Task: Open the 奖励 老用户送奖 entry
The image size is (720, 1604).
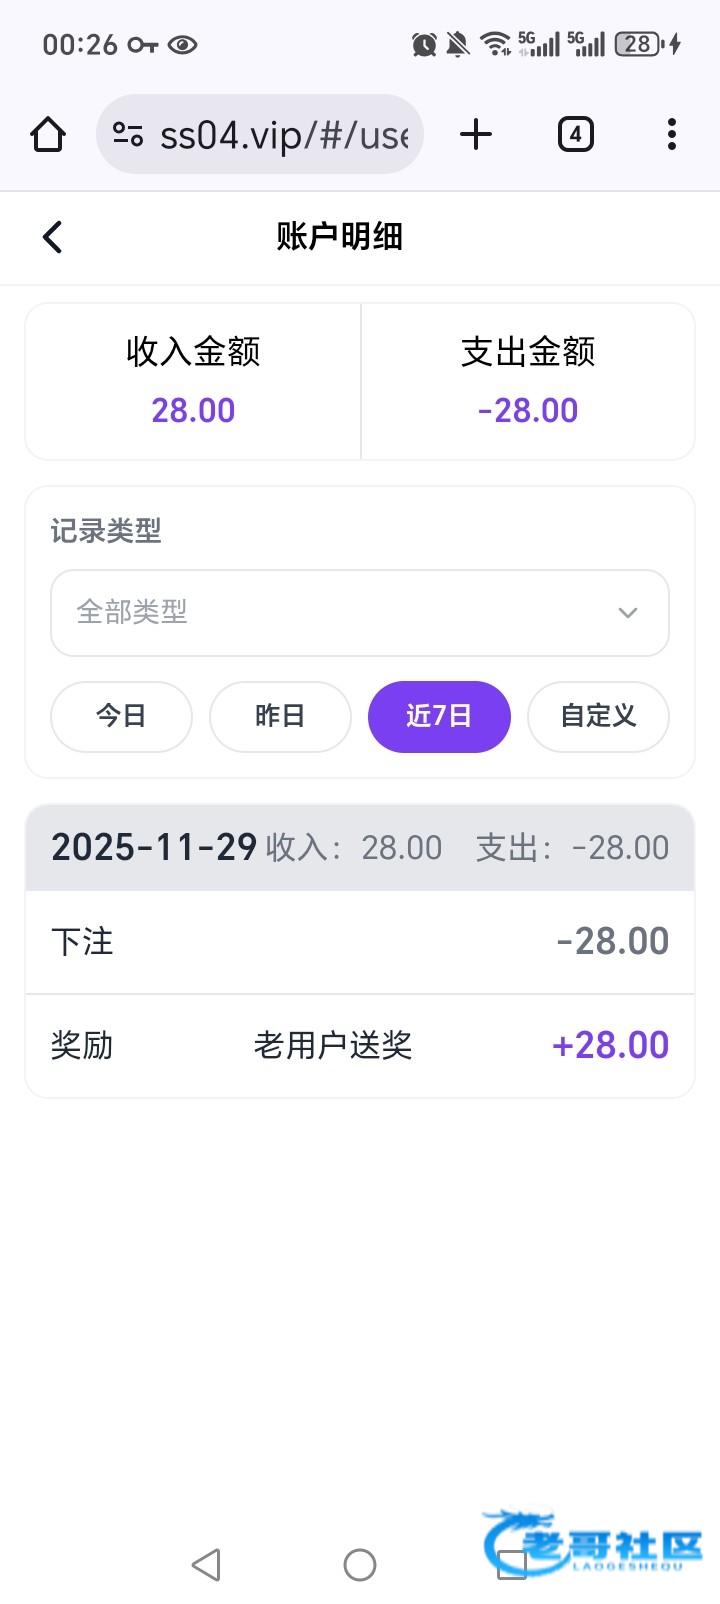Action: click(360, 1045)
